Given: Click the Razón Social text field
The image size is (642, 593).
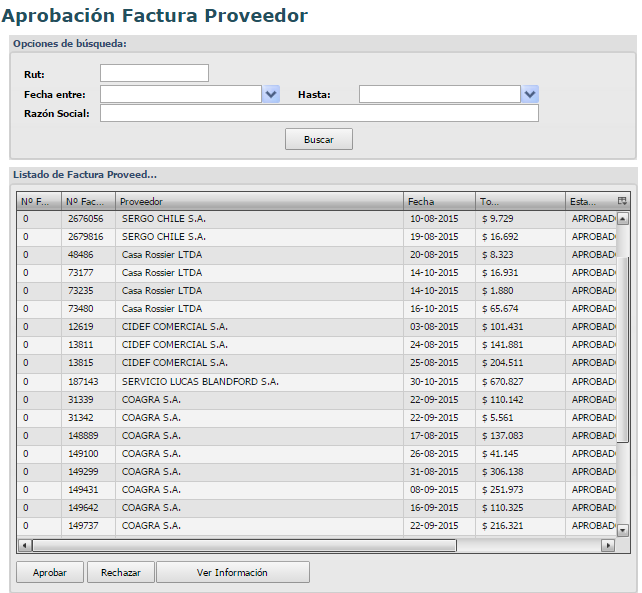Looking at the screenshot, I should pos(319,113).
